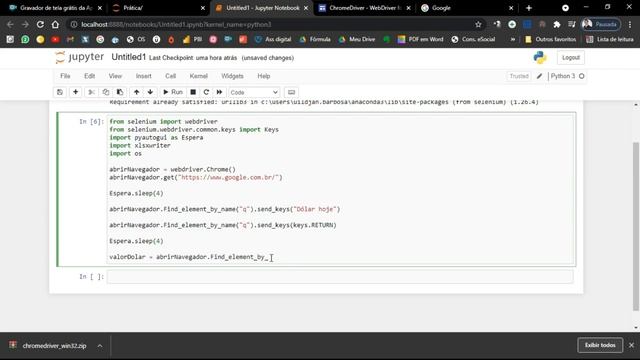This screenshot has height=360, width=640.
Task: Open the Cell menu
Action: click(x=171, y=76)
